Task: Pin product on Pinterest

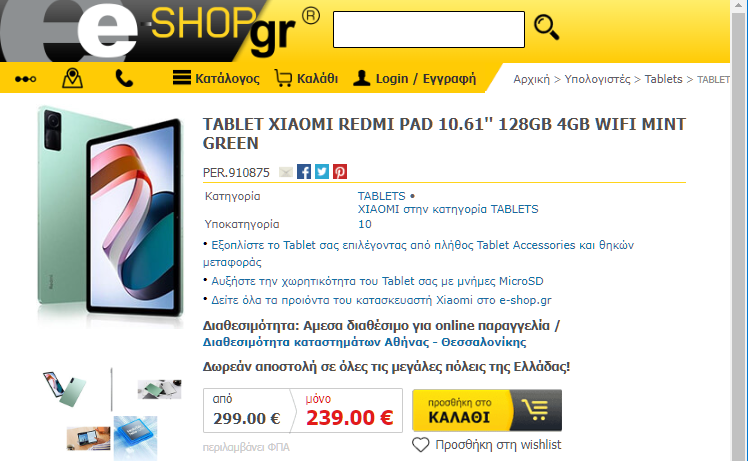Action: [x=340, y=171]
